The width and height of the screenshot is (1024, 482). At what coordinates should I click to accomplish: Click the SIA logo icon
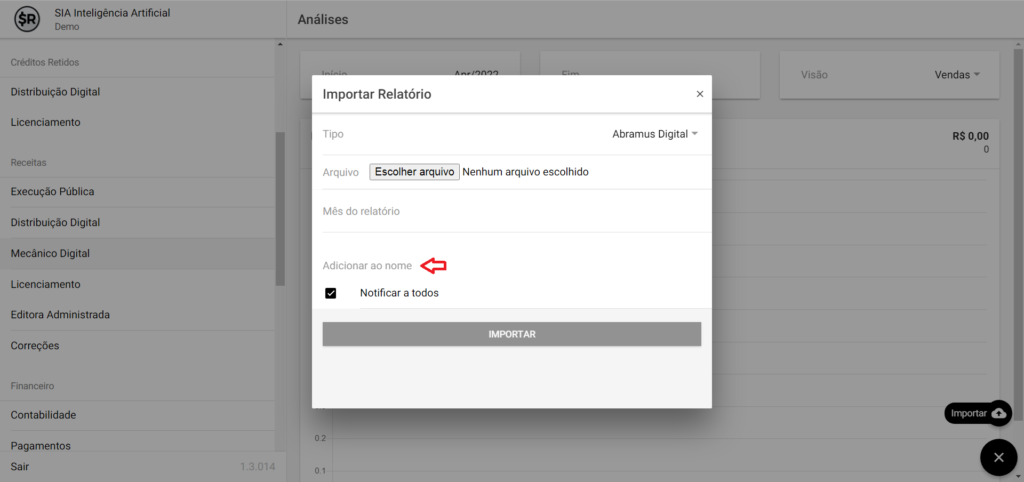click(x=28, y=19)
